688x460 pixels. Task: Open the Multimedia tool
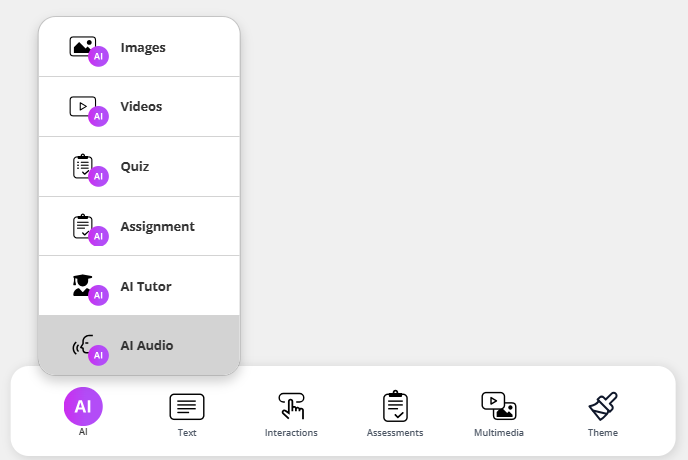(x=499, y=415)
